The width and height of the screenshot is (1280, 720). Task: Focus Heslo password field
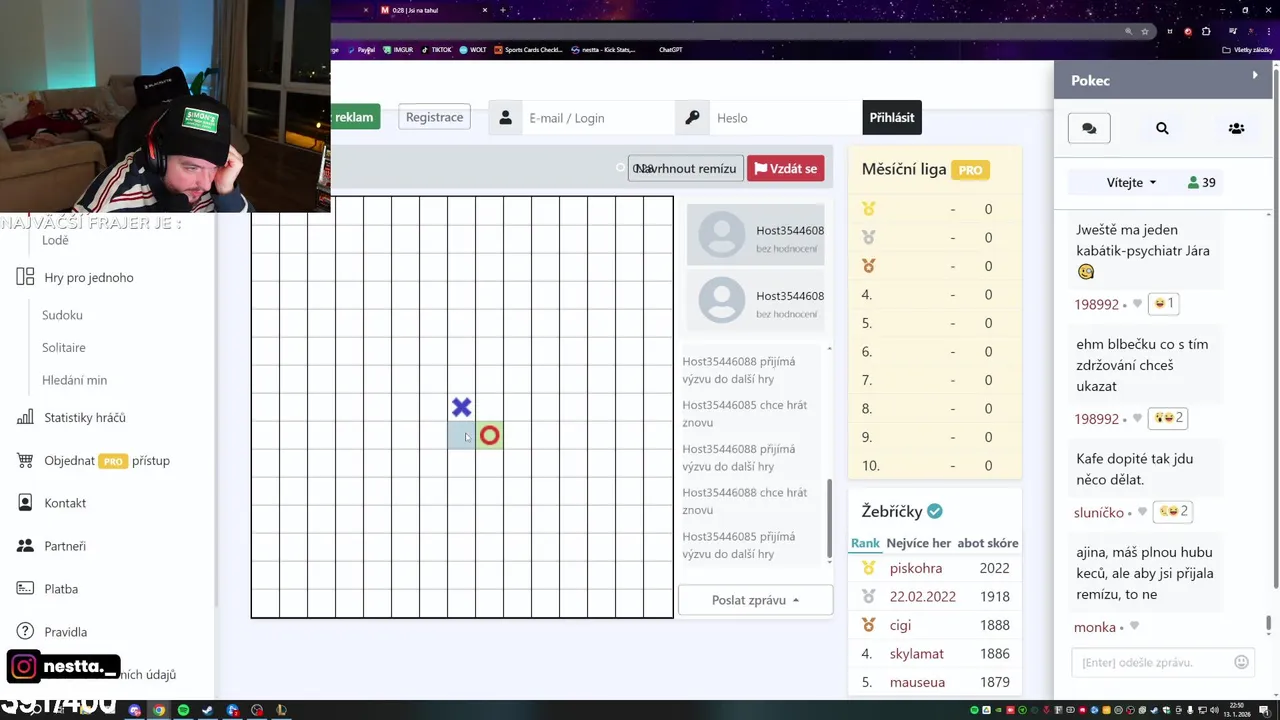(784, 118)
